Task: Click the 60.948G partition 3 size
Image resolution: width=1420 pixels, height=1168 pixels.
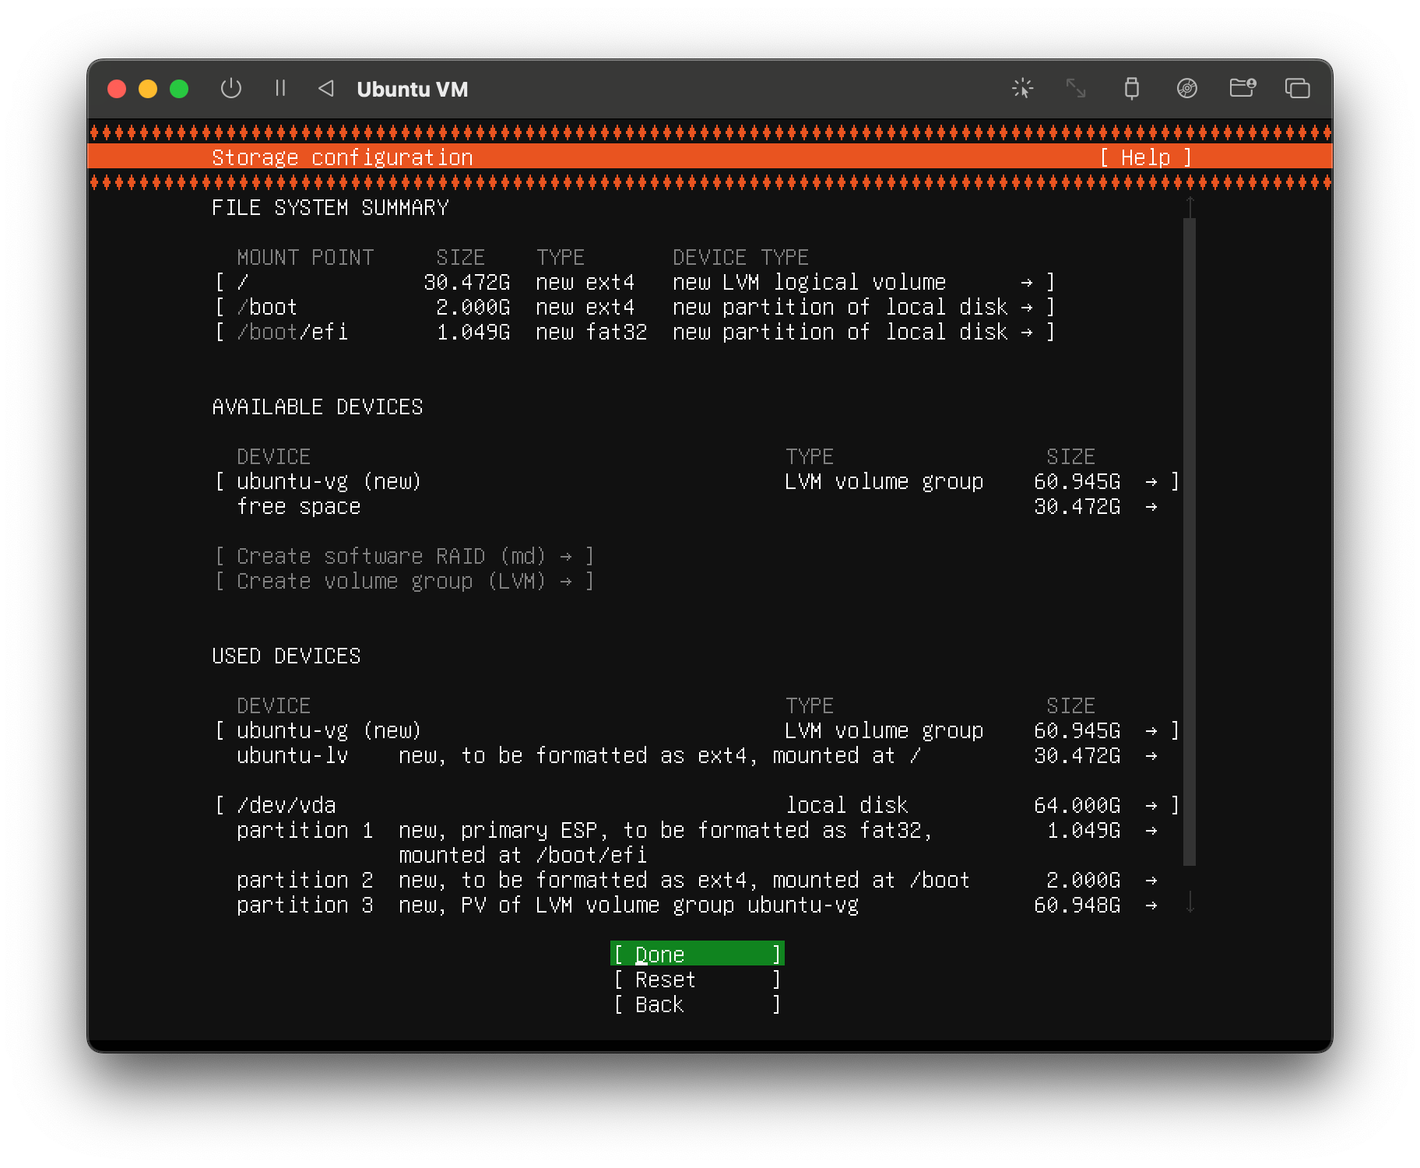Action: (x=1077, y=905)
